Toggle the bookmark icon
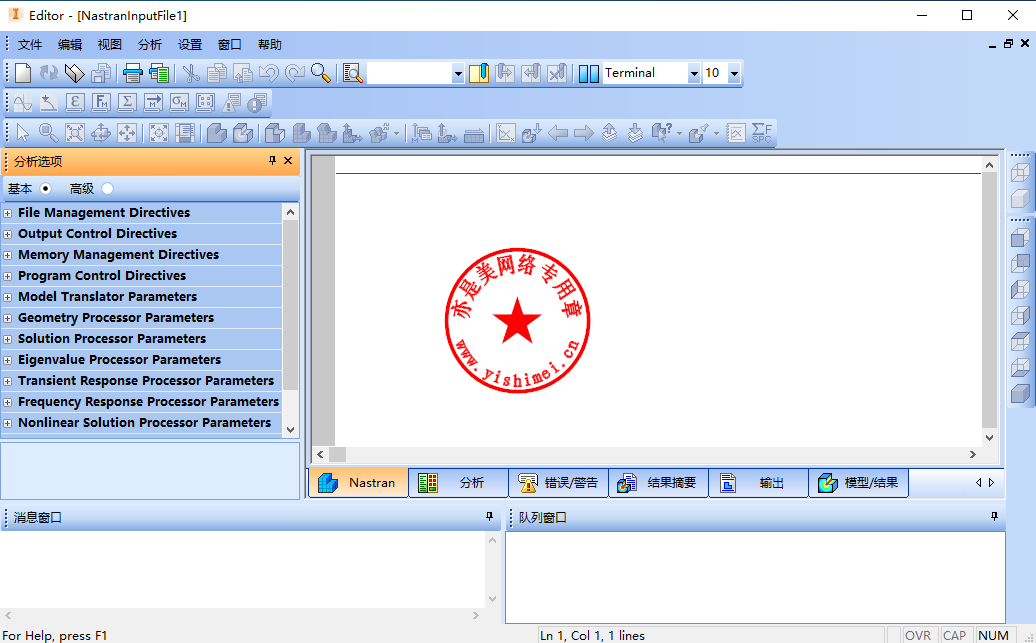 click(x=478, y=73)
